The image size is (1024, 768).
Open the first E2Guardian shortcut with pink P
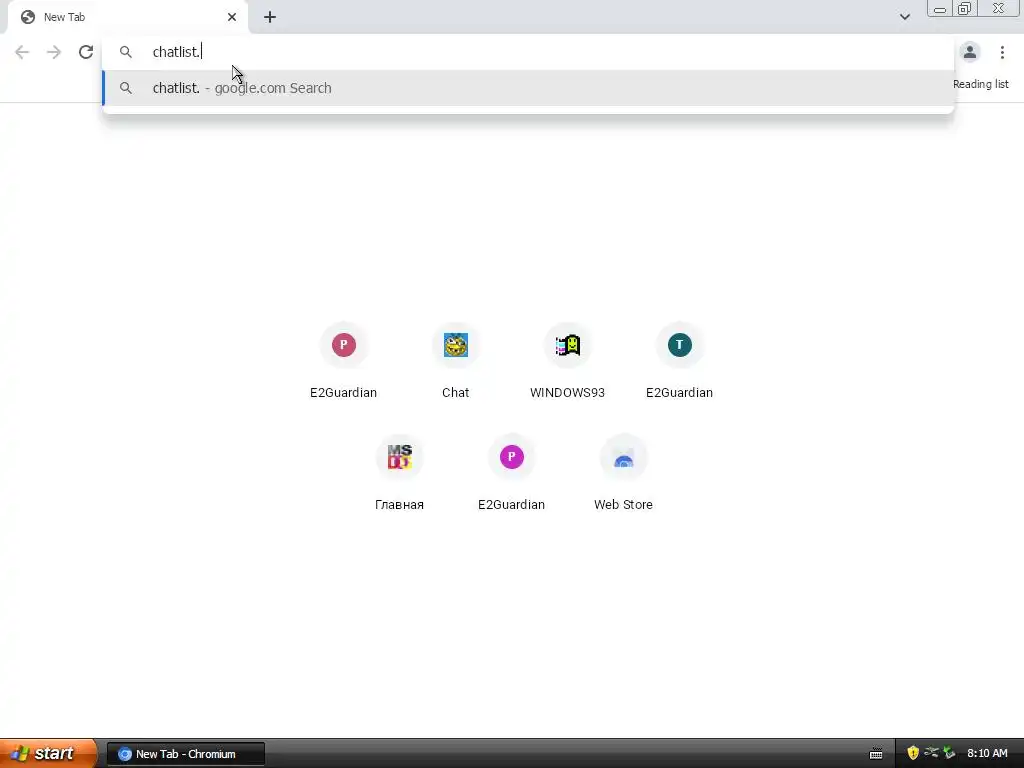344,360
